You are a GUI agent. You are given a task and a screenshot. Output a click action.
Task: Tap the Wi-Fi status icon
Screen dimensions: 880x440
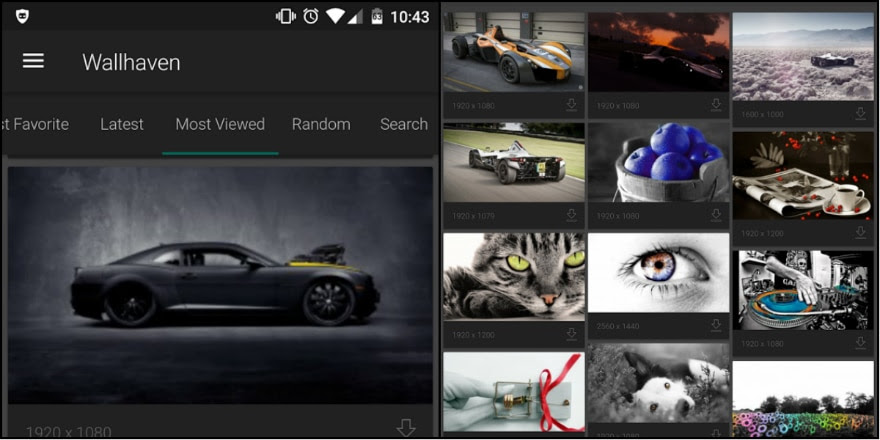click(335, 16)
